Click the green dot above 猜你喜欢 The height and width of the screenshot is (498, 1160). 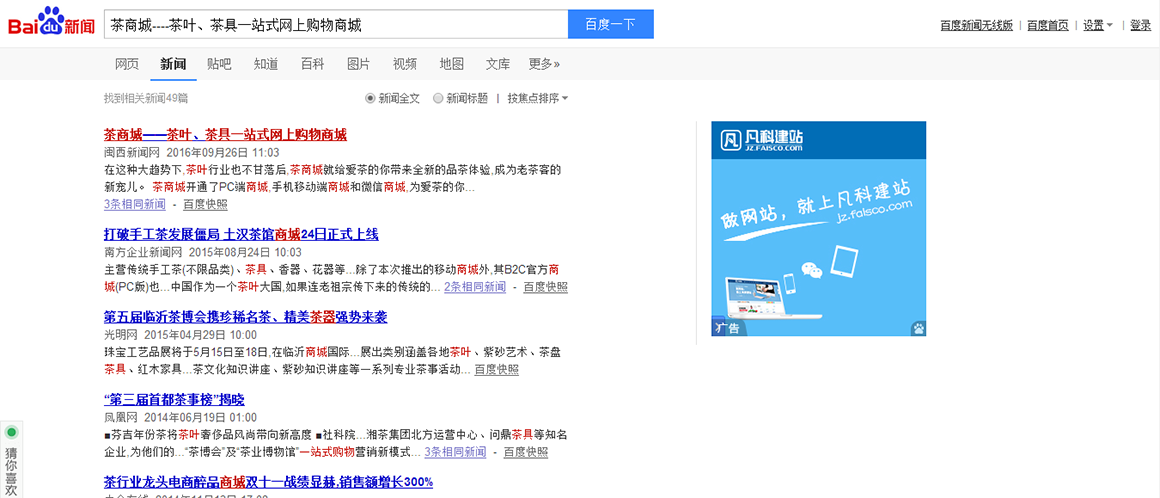[x=11, y=432]
